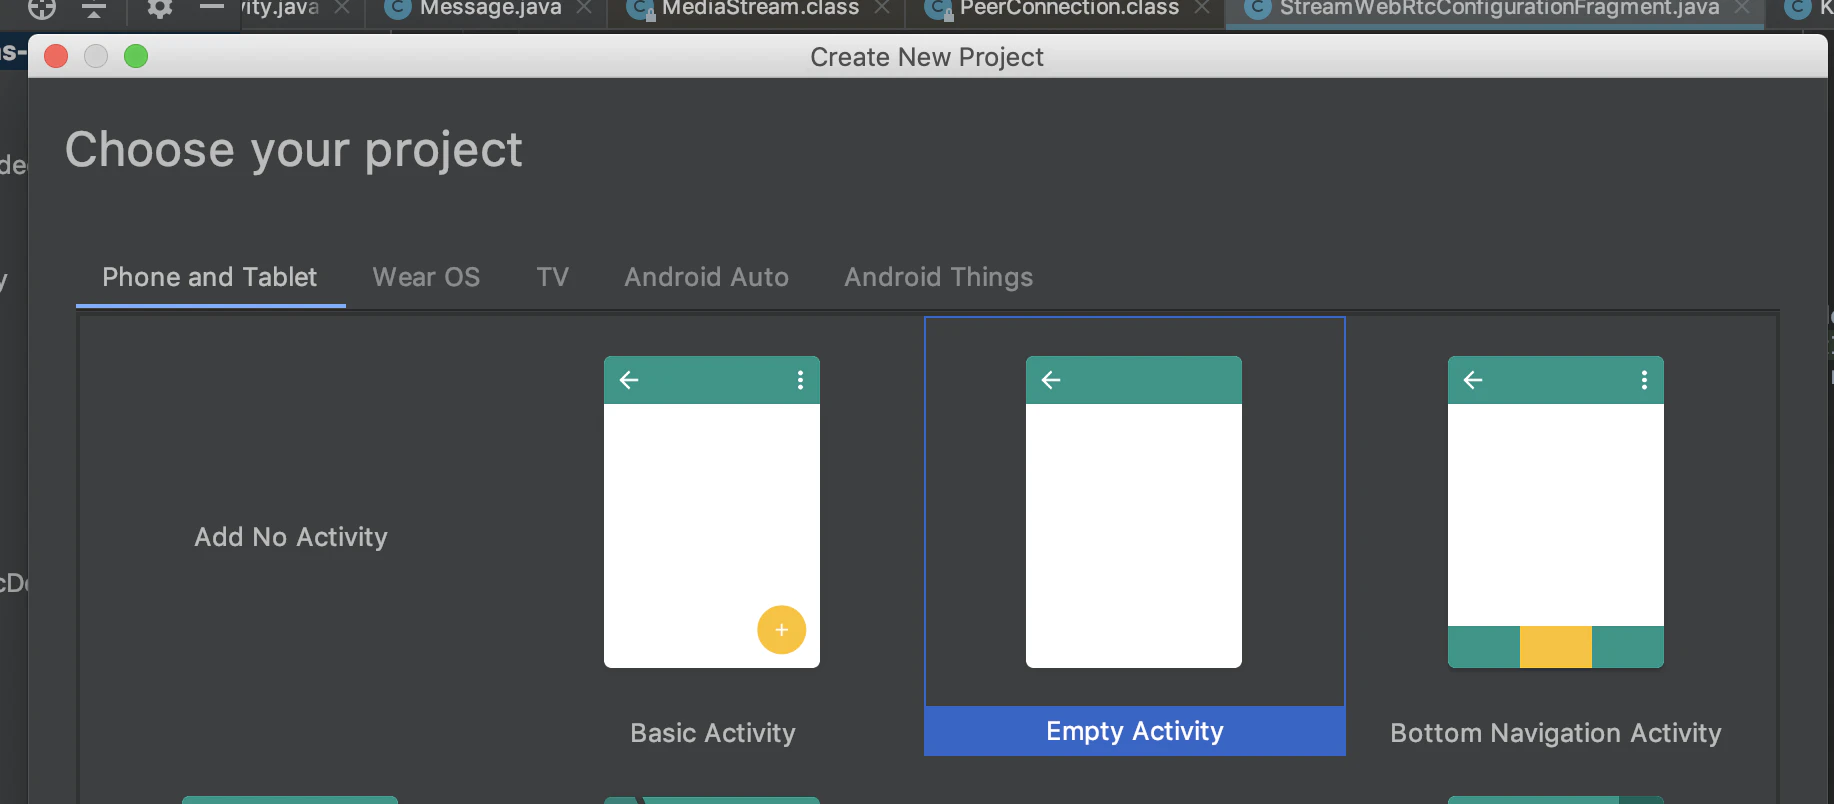Click the PeerConnection.class file icon

[938, 10]
